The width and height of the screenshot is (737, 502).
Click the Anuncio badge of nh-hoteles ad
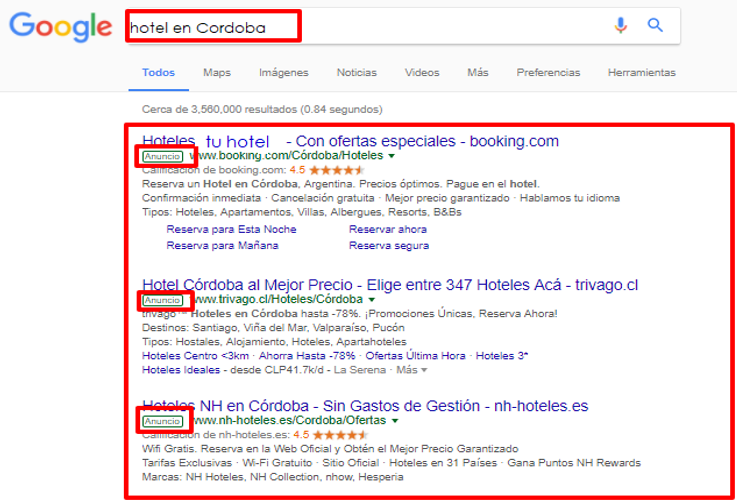(x=162, y=422)
